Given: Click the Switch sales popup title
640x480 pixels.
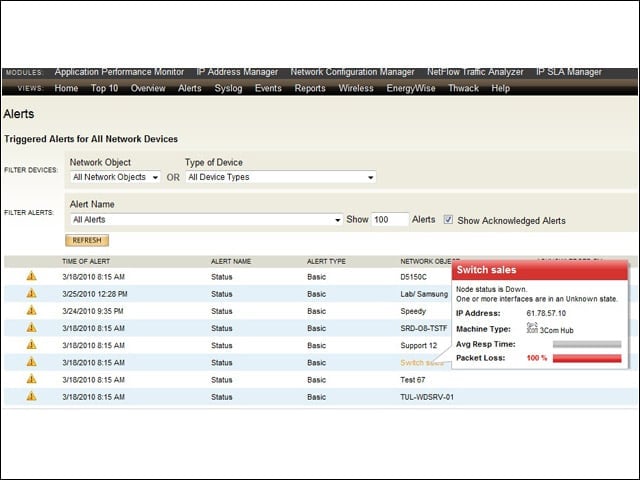Looking at the screenshot, I should (486, 270).
